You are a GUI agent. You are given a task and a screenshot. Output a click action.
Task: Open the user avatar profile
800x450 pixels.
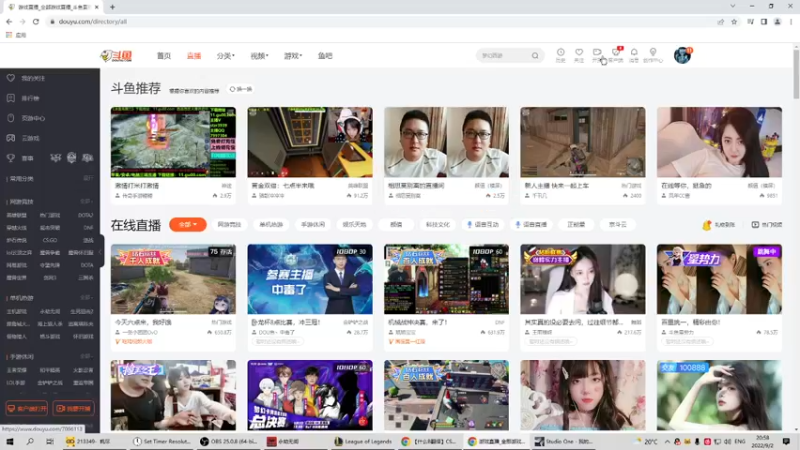682,55
